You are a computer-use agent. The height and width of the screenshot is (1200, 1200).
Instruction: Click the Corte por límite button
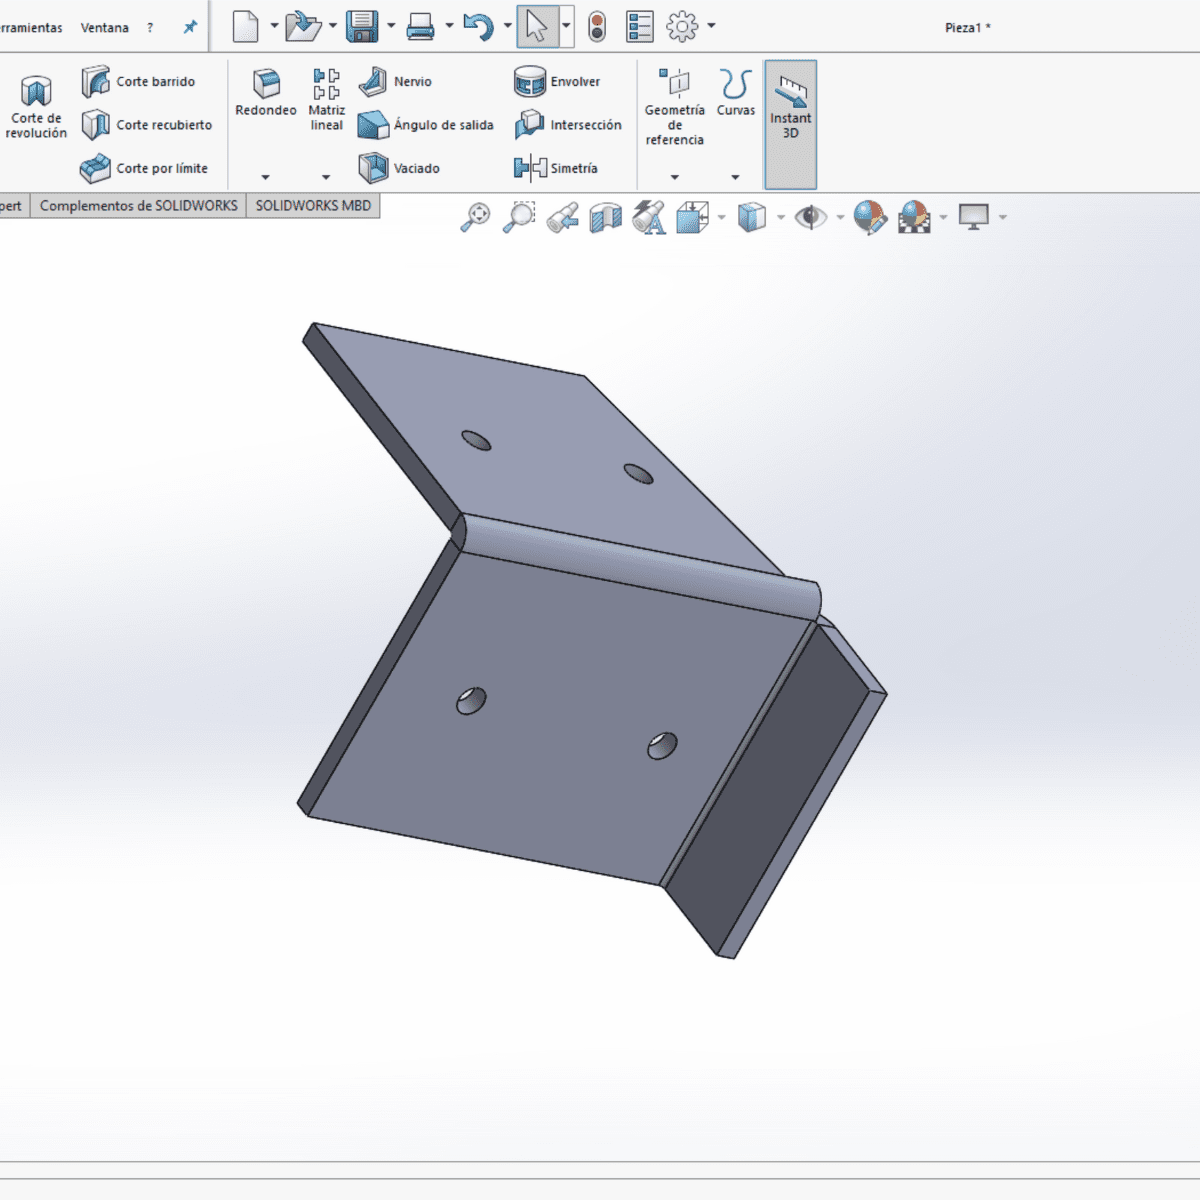coord(145,168)
